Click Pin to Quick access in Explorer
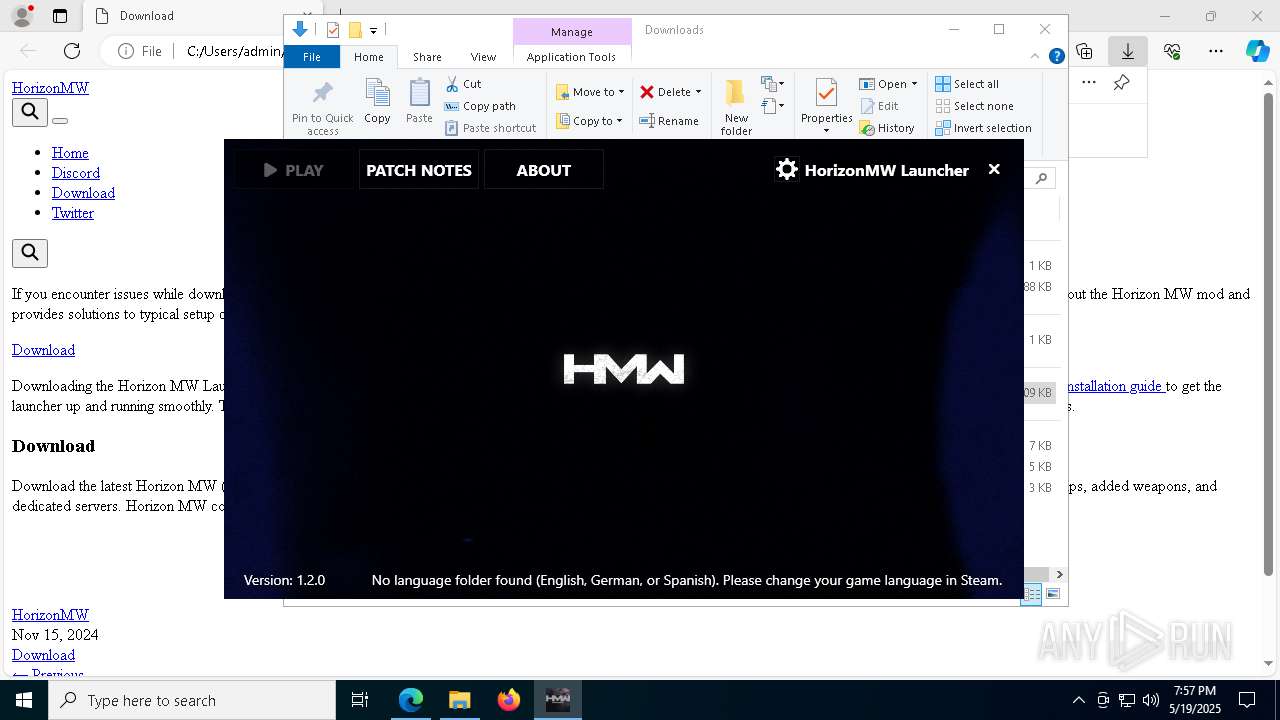This screenshot has height=720, width=1280. coord(322,108)
